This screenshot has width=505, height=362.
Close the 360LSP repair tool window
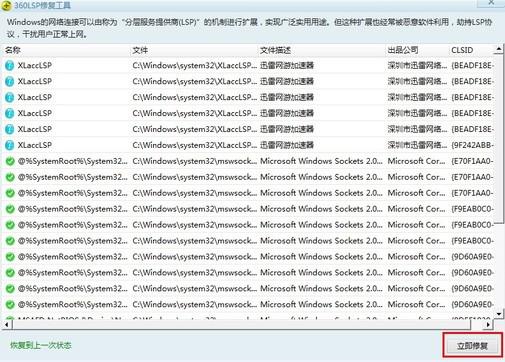(491, 3)
